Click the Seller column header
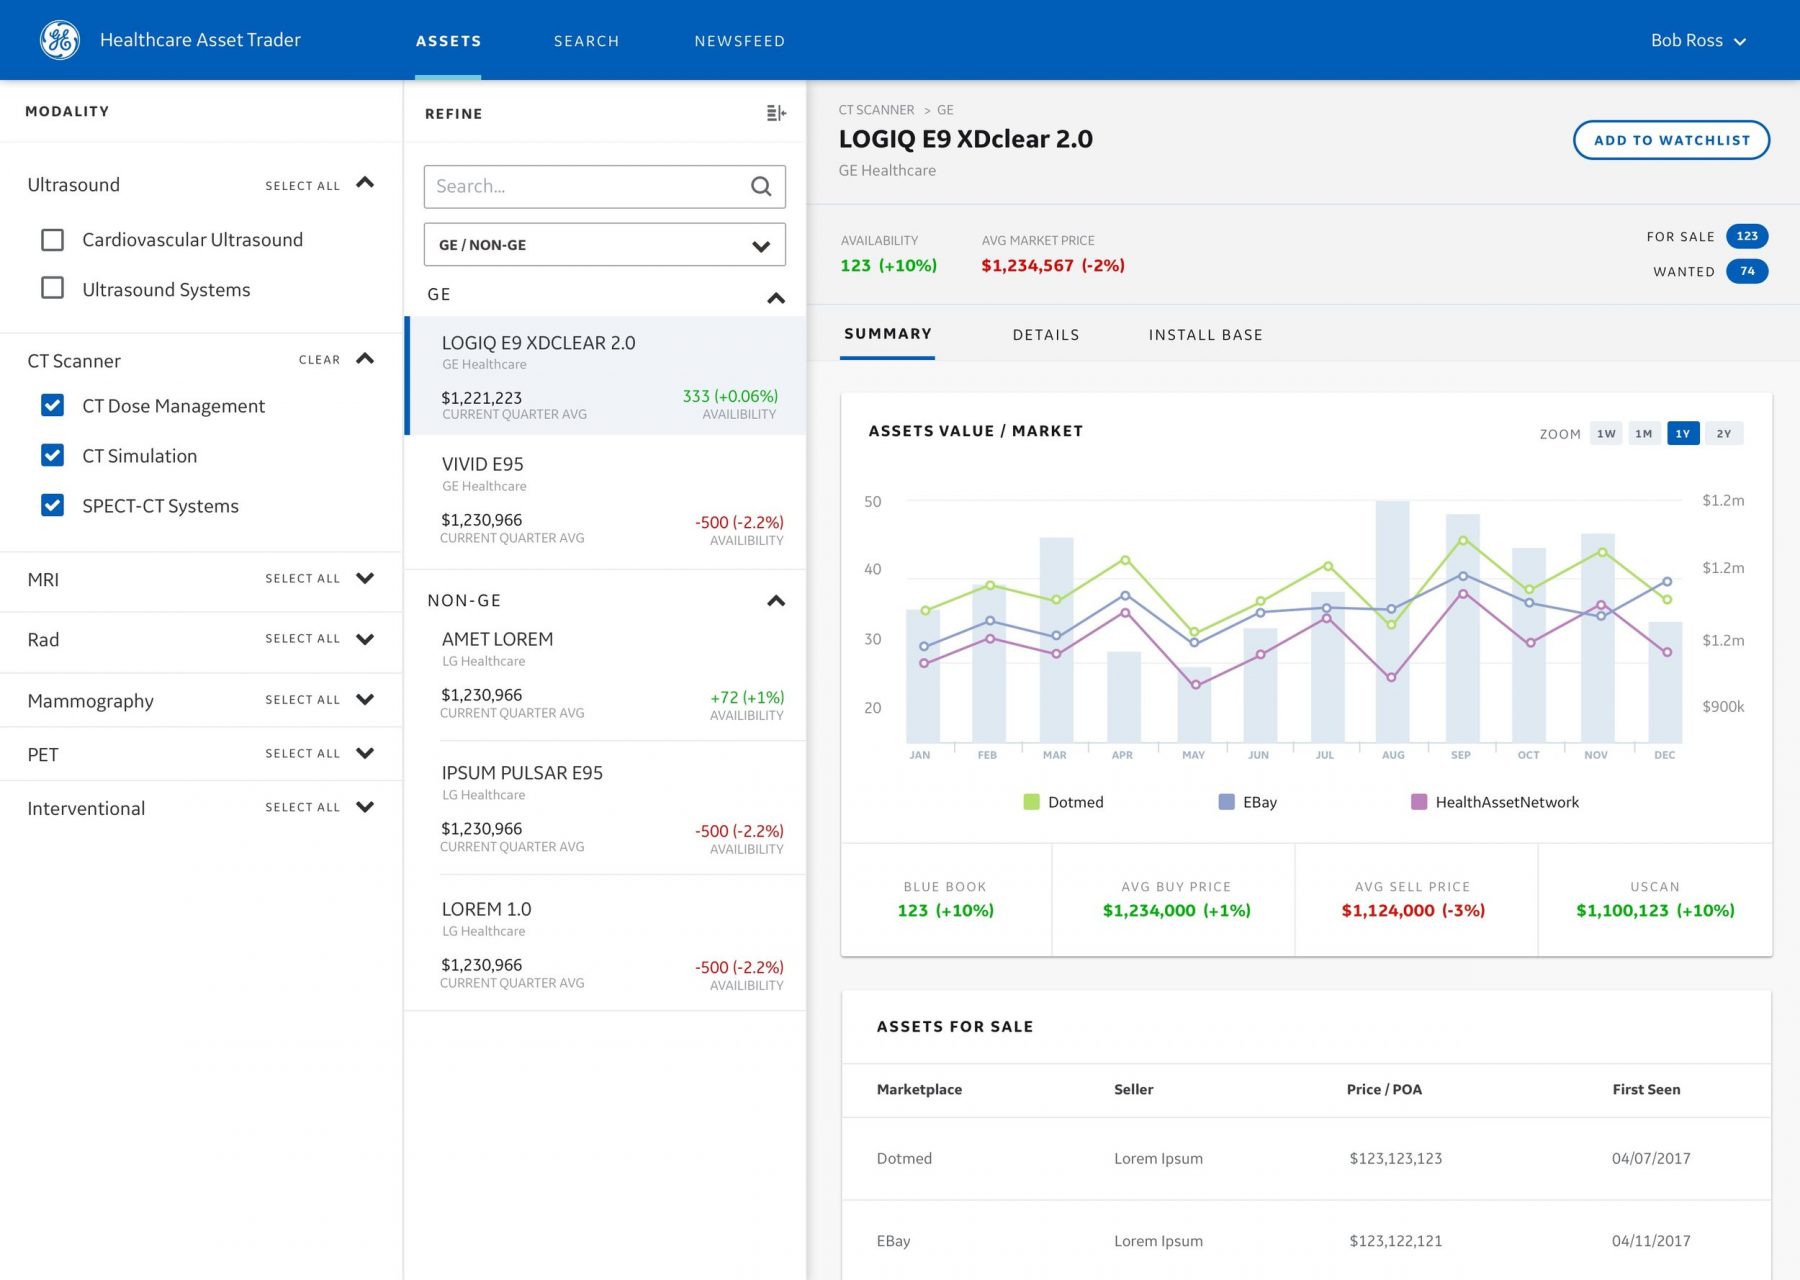1800x1280 pixels. 1133,1089
